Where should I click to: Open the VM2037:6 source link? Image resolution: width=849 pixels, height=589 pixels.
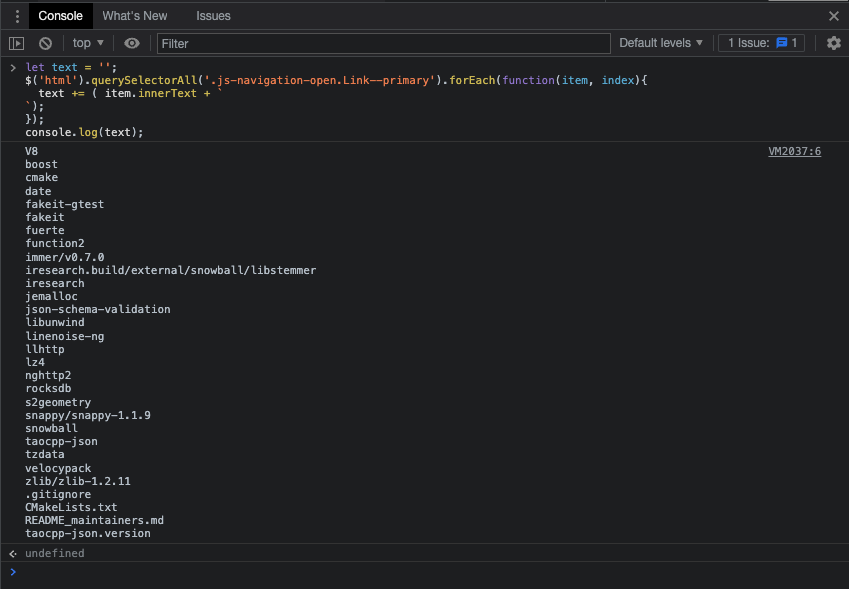tap(794, 152)
